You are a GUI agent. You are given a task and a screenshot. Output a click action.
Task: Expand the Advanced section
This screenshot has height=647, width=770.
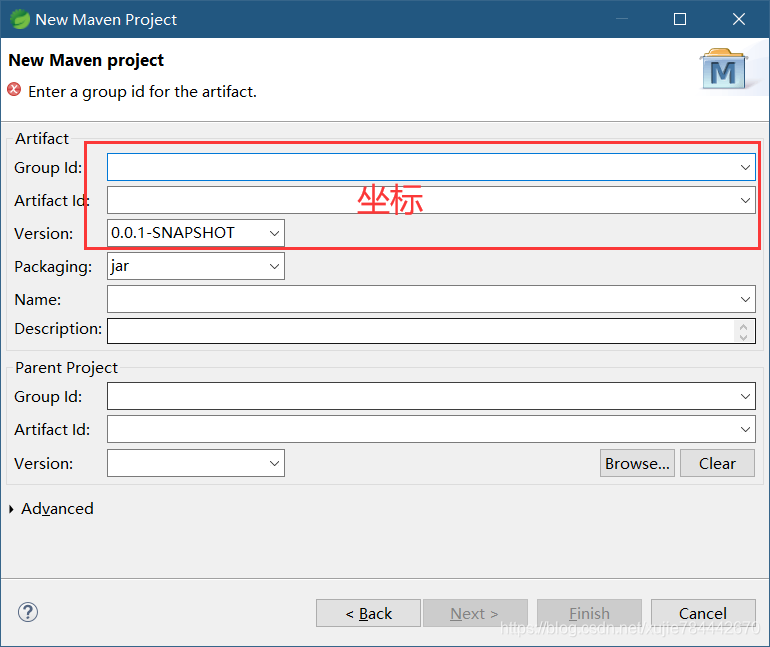[x=11, y=509]
